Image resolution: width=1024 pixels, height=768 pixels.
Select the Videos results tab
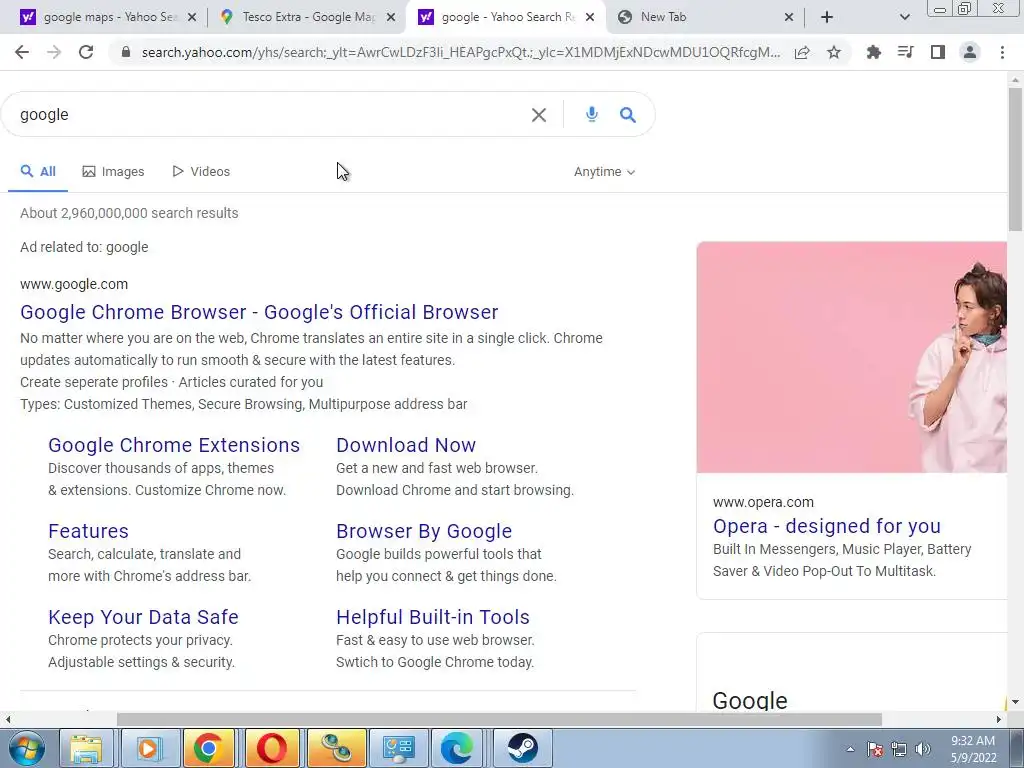(201, 172)
